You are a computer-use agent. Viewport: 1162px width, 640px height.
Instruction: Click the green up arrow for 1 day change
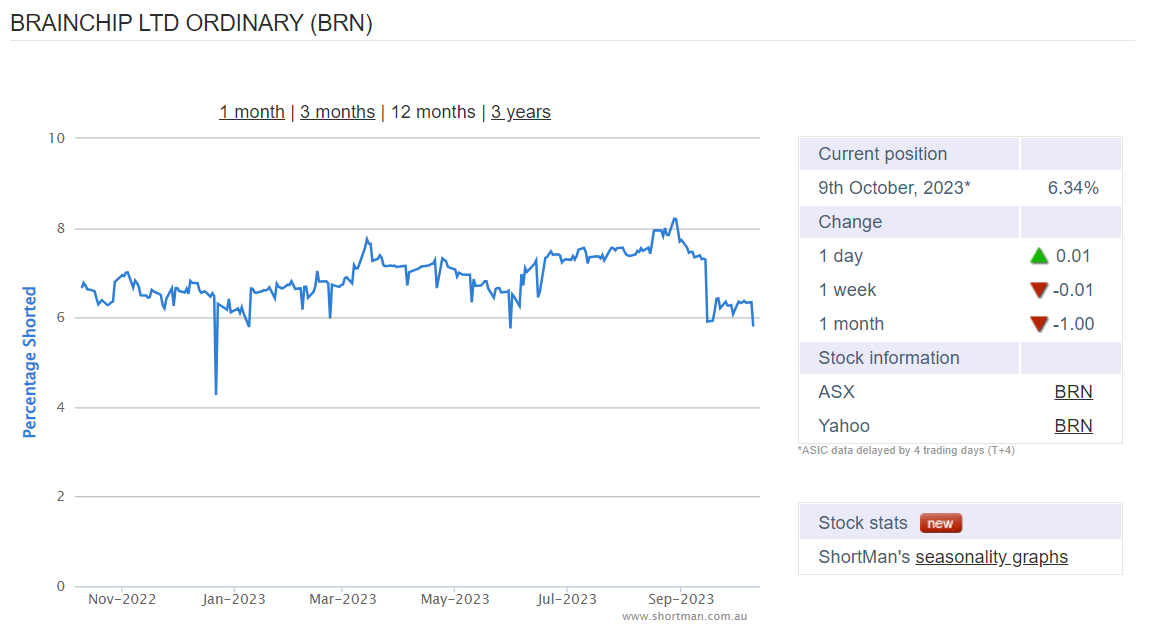coord(1039,256)
